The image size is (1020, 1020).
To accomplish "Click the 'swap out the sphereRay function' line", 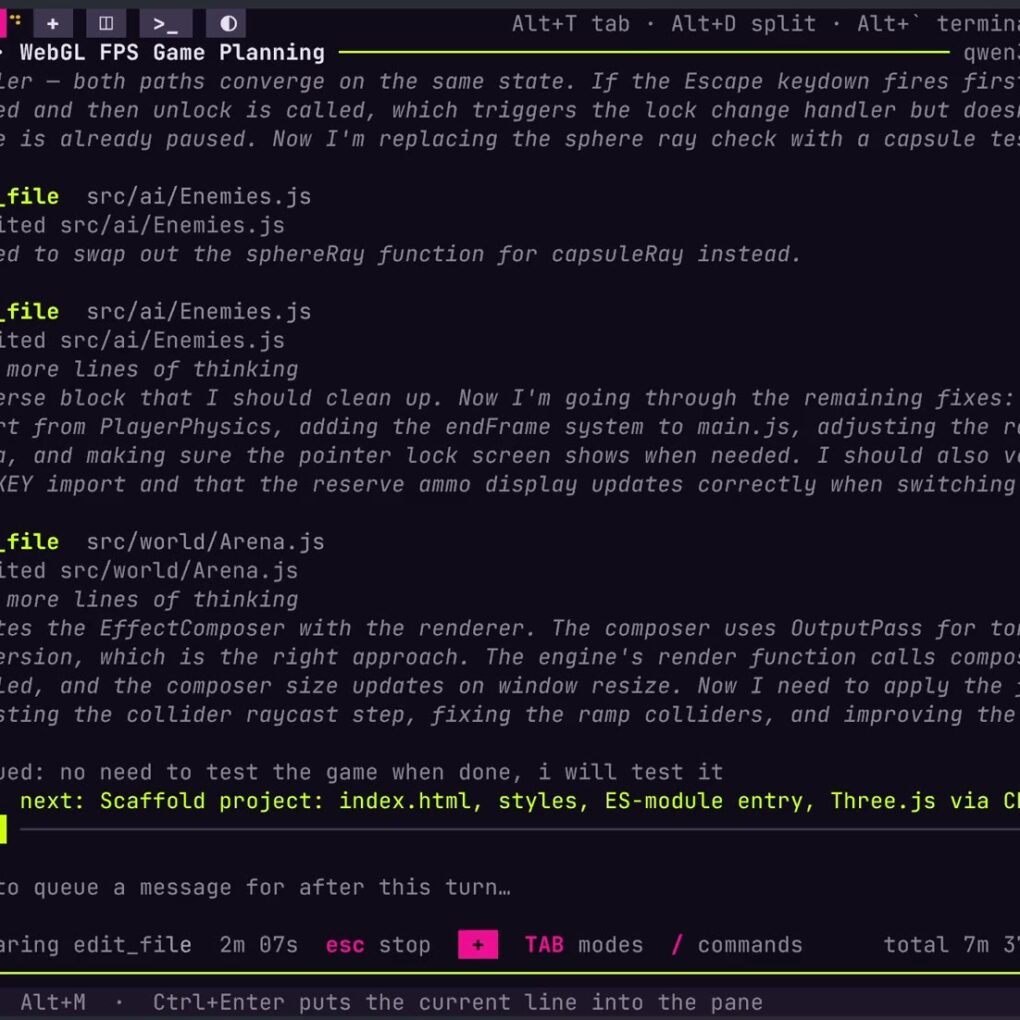I will [400, 254].
